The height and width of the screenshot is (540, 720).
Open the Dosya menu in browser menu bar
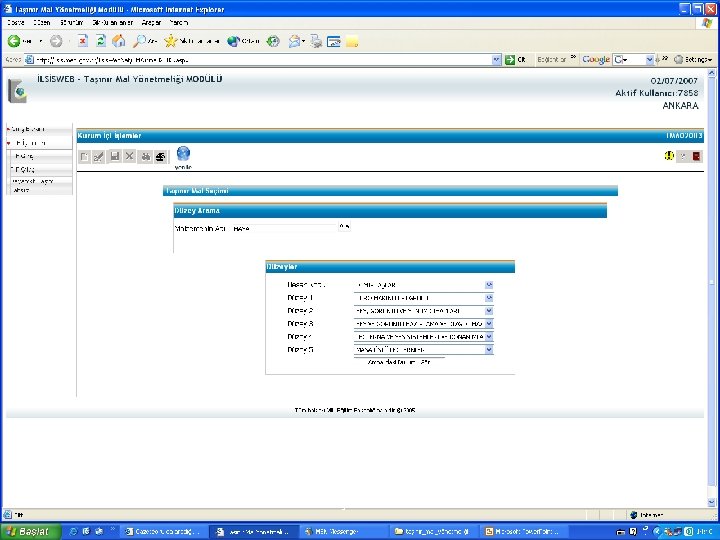point(16,22)
